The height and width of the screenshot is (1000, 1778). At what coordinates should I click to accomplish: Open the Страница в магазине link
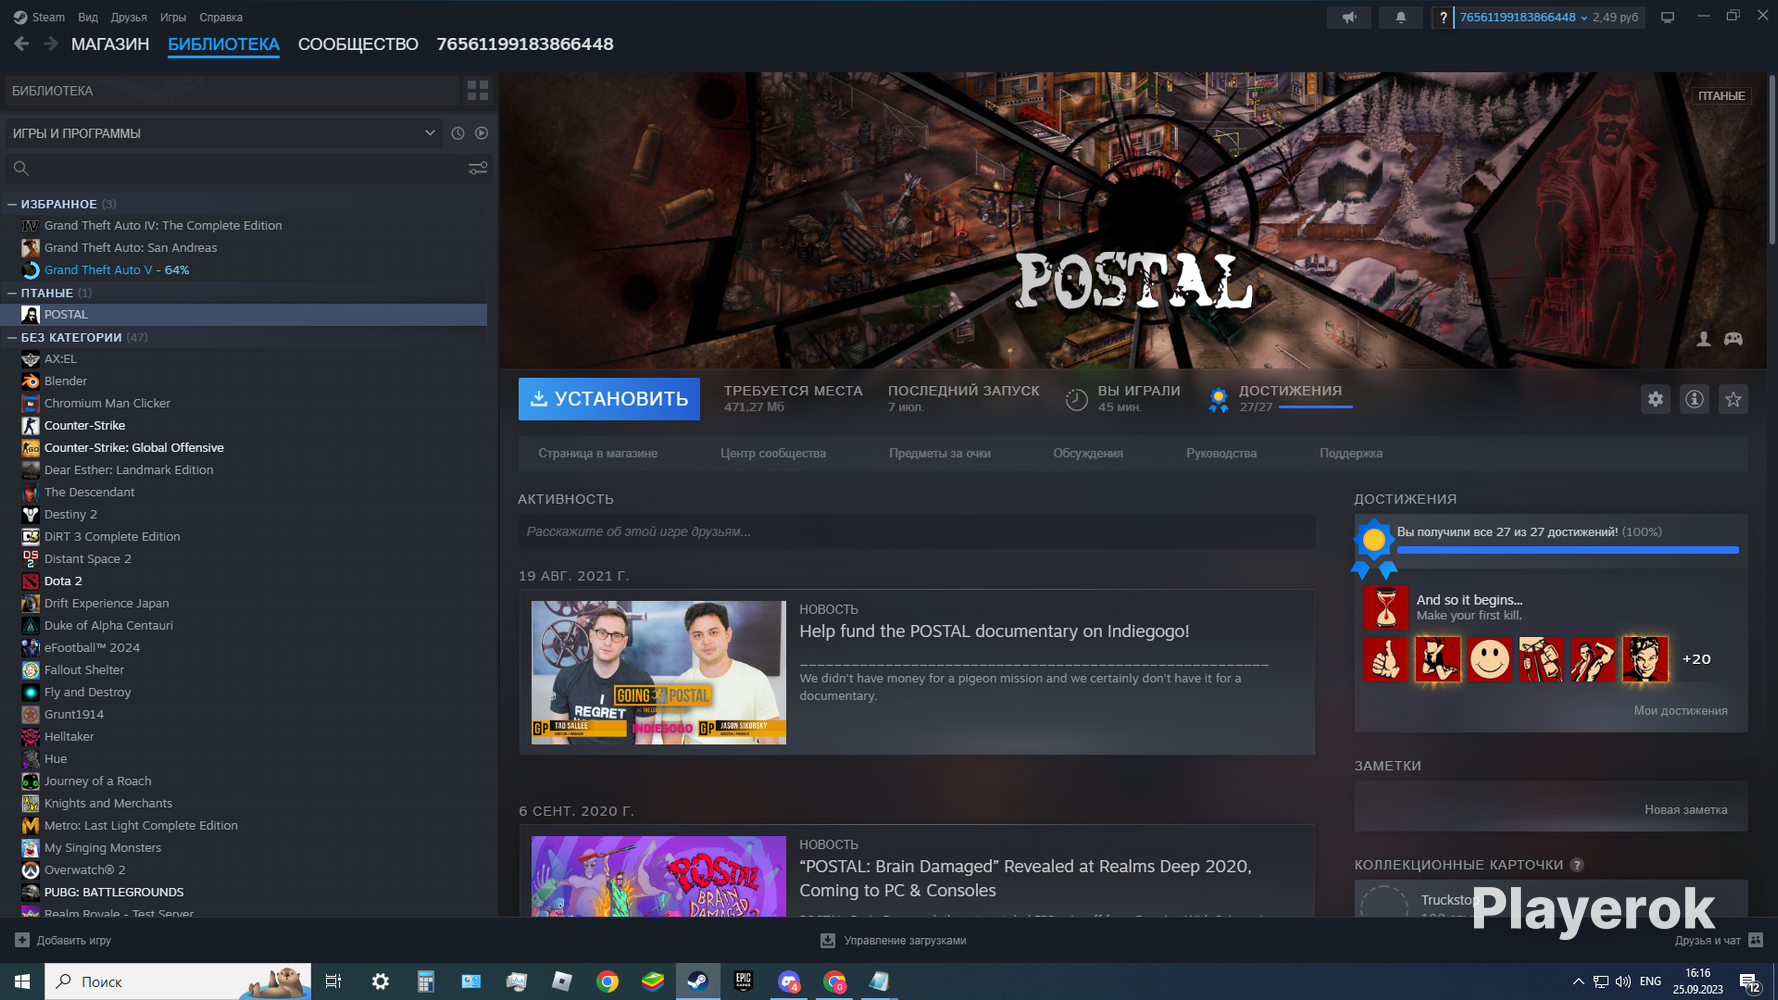point(598,453)
